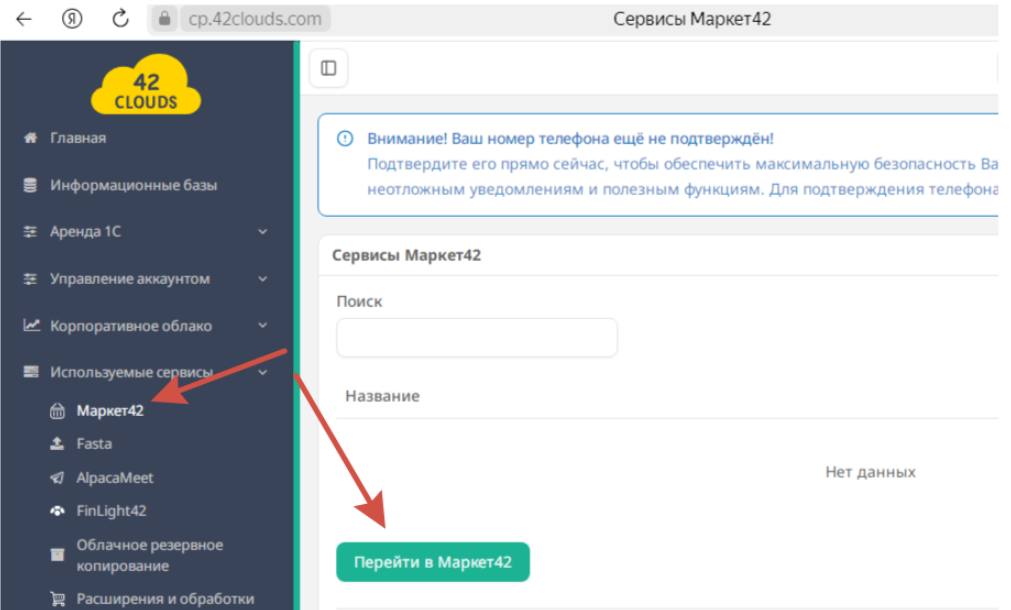Screen dimensions: 1011x610
Task: Select Используемые сервисы menu label
Action: click(x=132, y=372)
